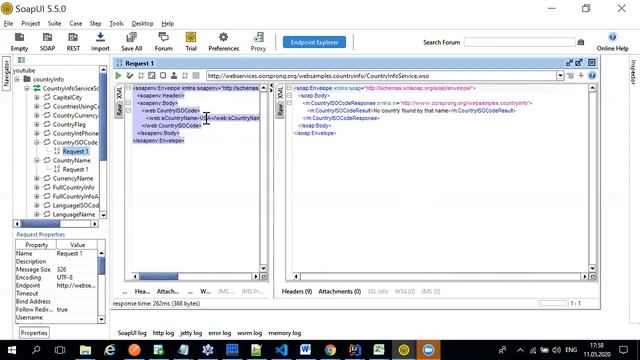Open Preferences from toolbar
This screenshot has width=640, height=360.
[x=223, y=42]
